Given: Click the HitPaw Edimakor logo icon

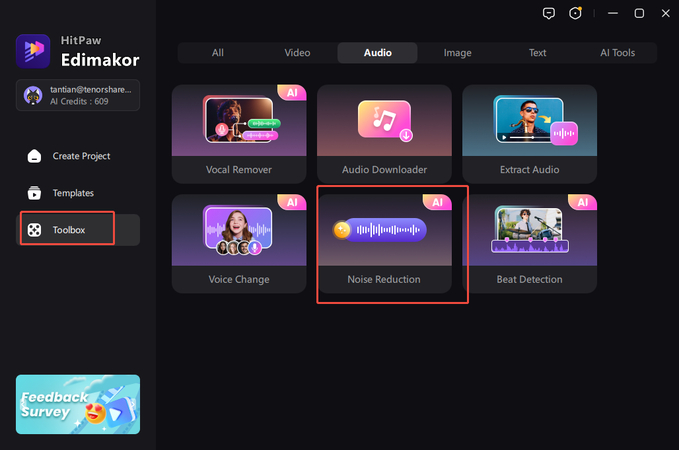Looking at the screenshot, I should tap(33, 51).
